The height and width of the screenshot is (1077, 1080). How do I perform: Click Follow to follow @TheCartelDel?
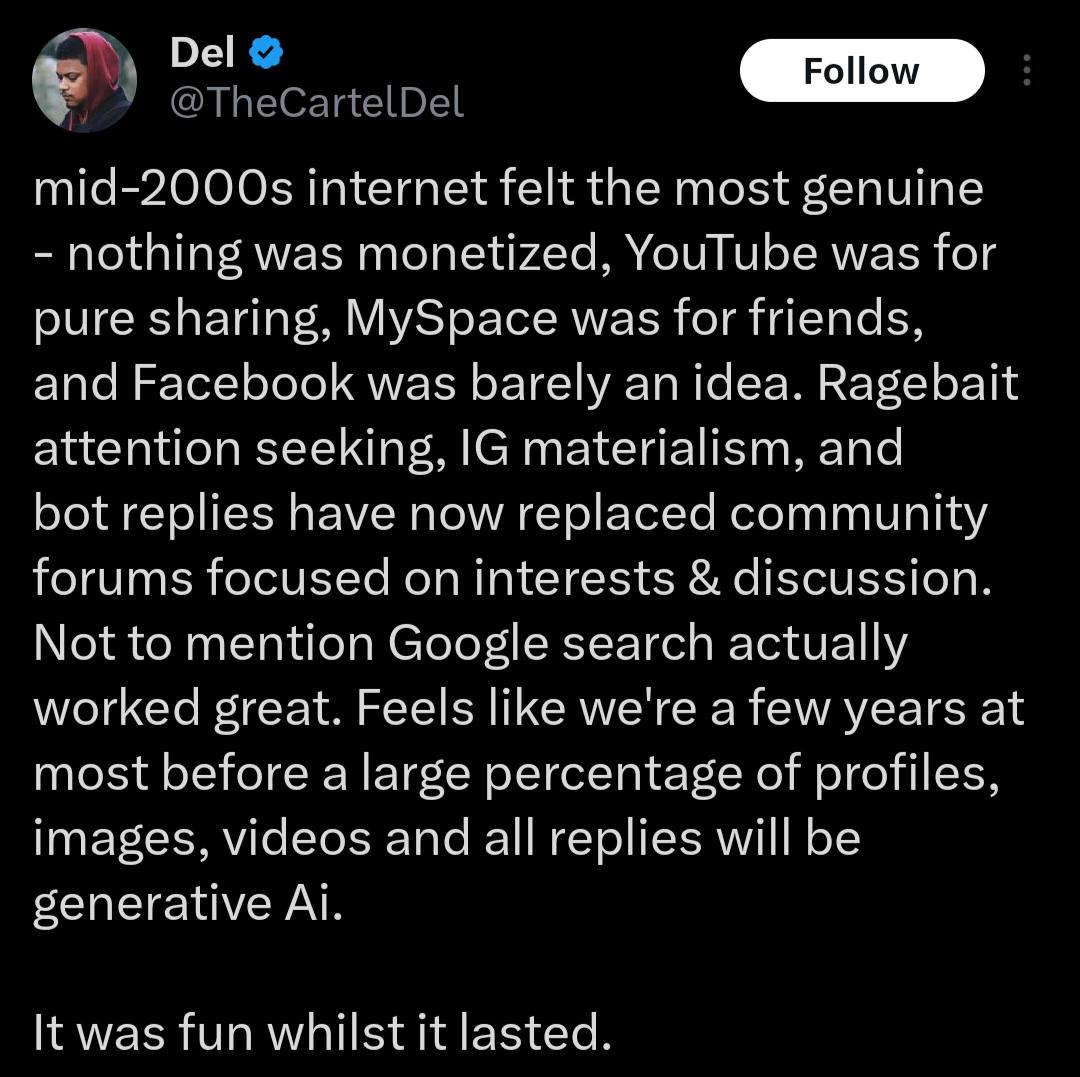click(x=861, y=70)
